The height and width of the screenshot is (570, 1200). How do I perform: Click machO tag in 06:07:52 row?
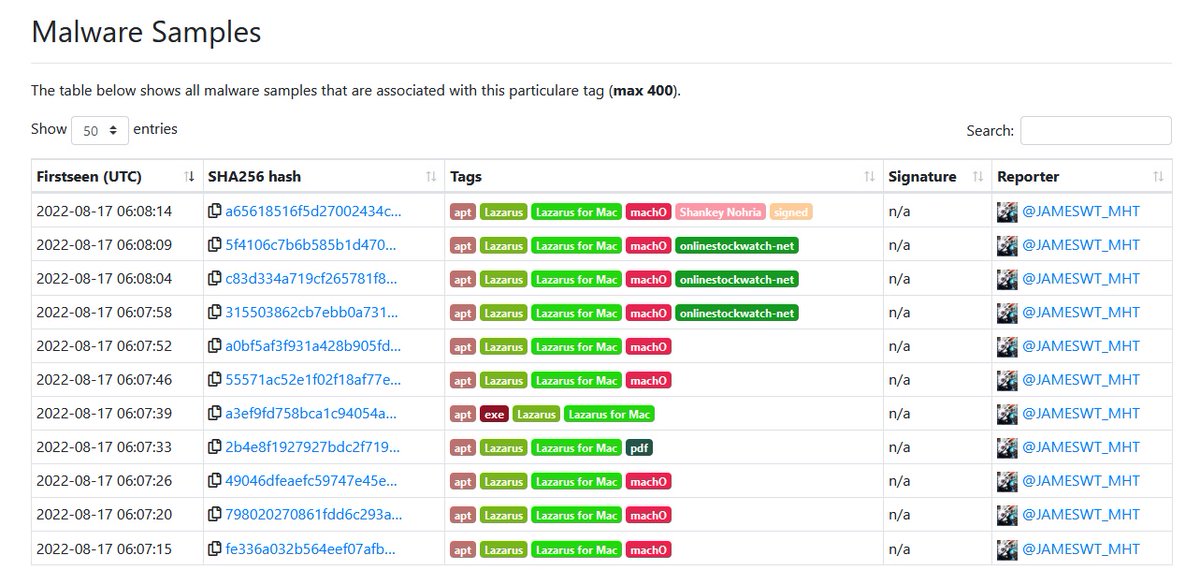pos(648,348)
